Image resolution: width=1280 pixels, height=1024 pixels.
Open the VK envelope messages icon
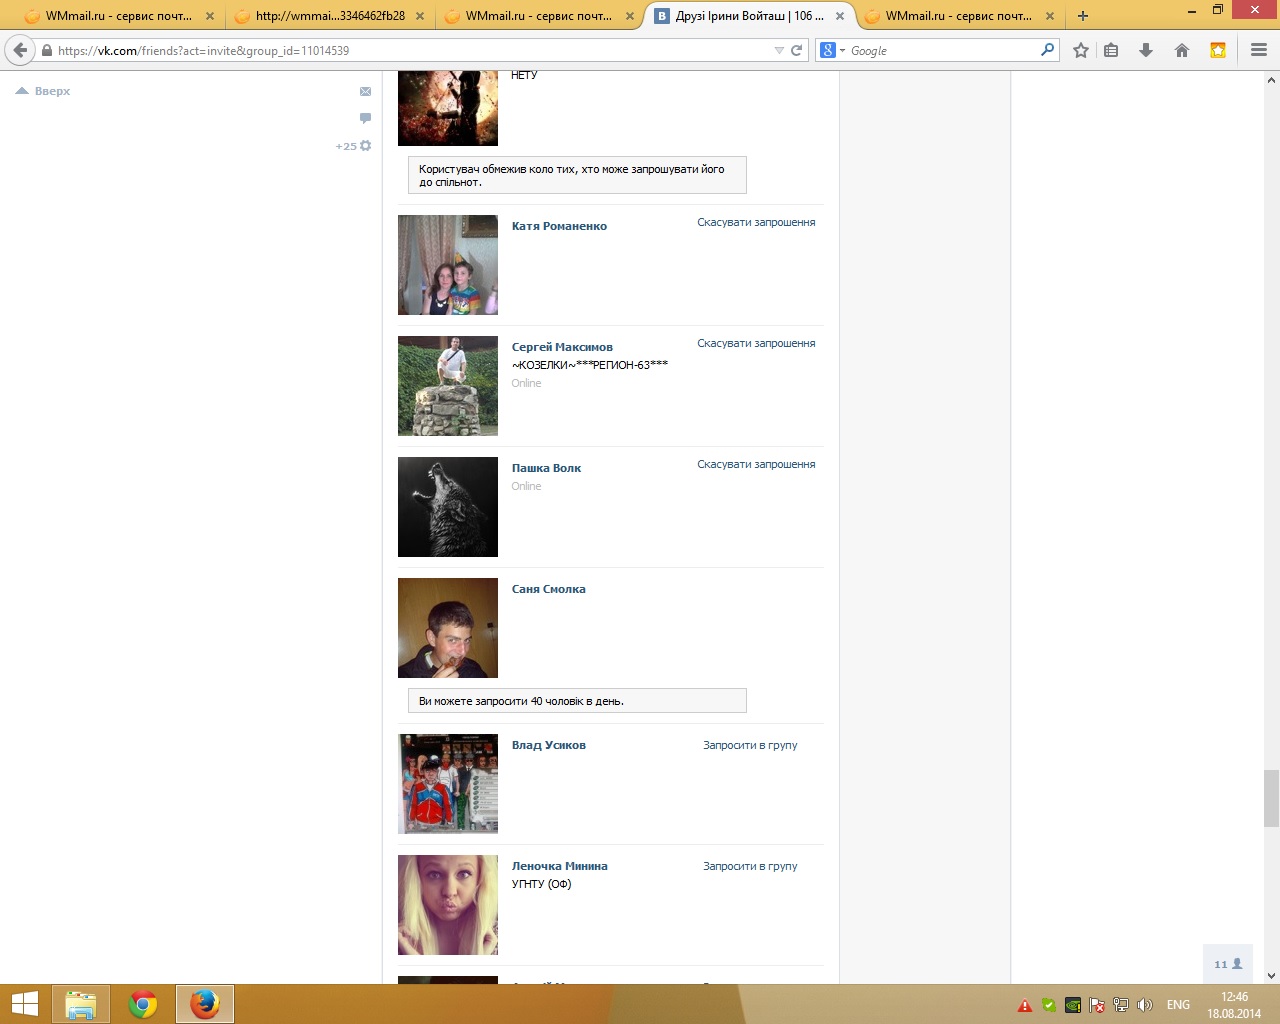click(365, 91)
